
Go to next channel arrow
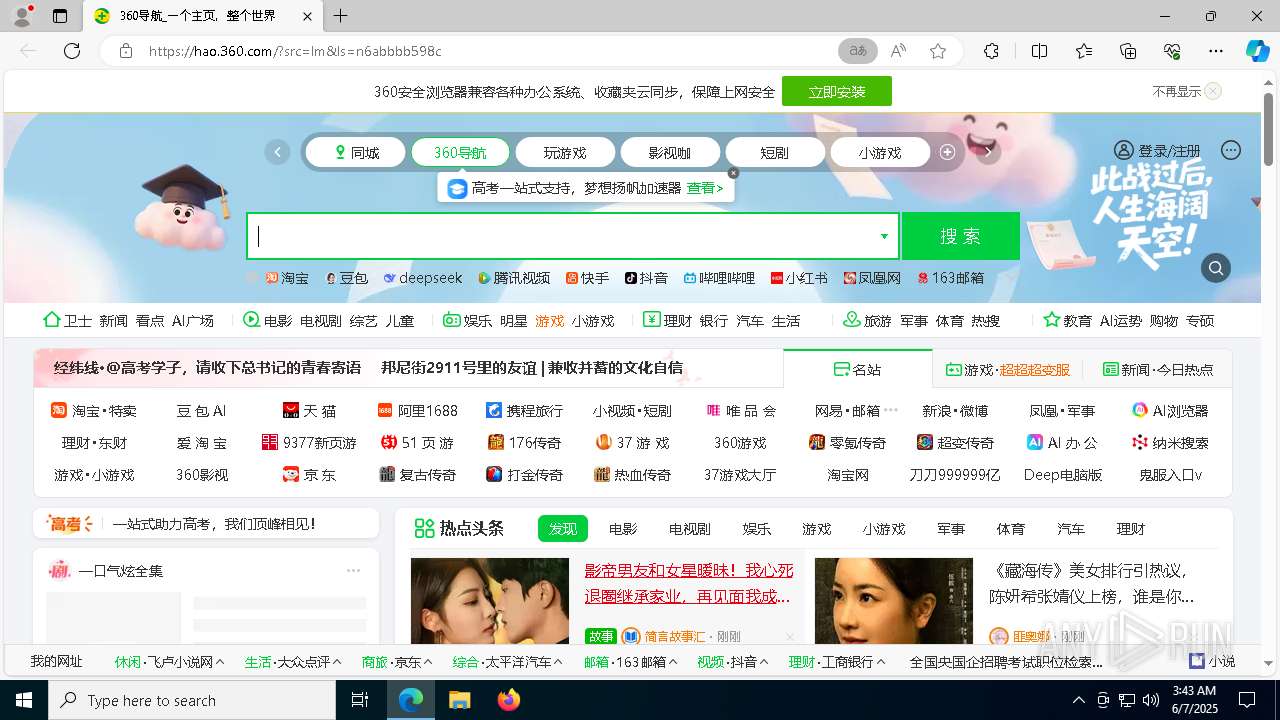(x=989, y=152)
